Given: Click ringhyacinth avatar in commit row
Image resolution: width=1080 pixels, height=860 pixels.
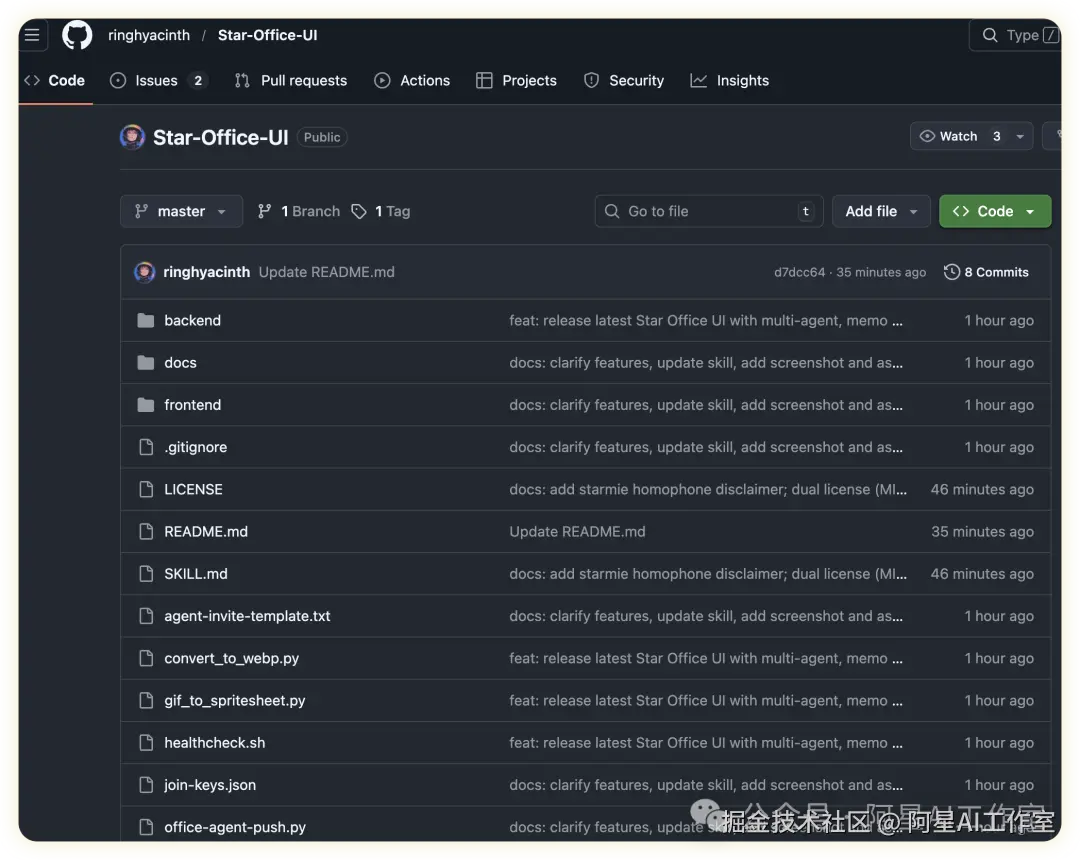Looking at the screenshot, I should (x=145, y=272).
